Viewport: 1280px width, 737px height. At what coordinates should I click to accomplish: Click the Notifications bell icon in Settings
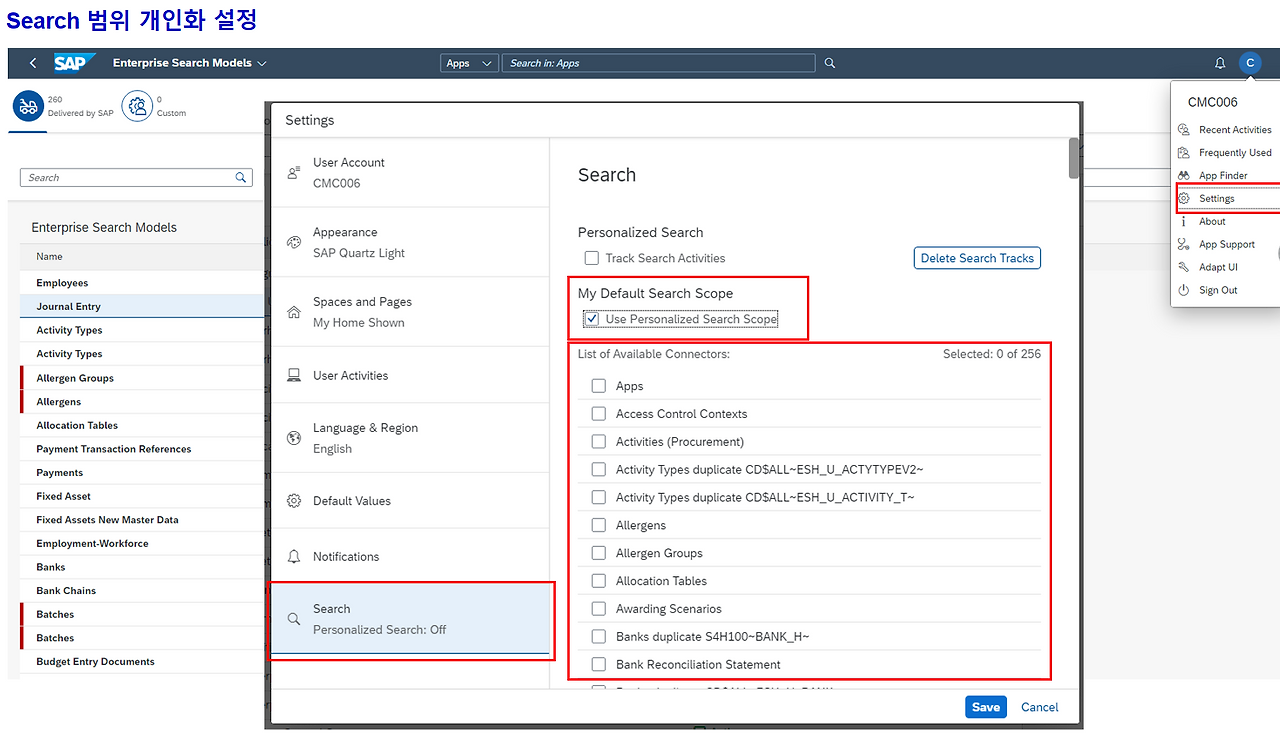pyautogui.click(x=294, y=557)
